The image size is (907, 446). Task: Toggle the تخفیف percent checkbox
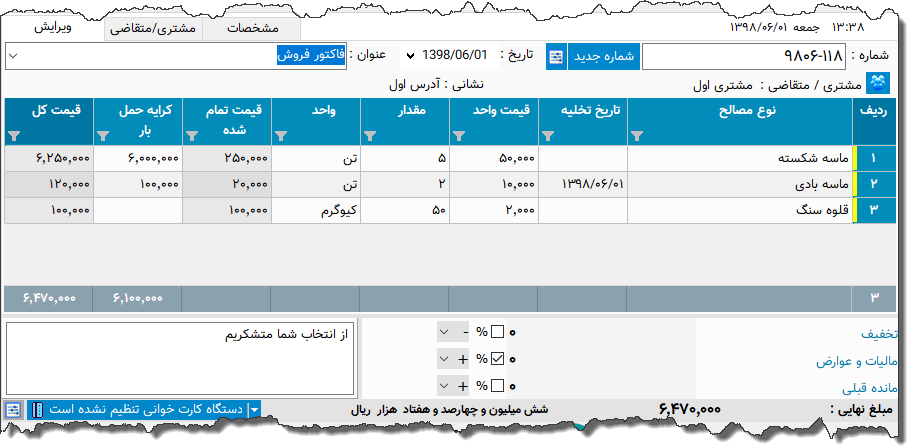pyautogui.click(x=497, y=333)
